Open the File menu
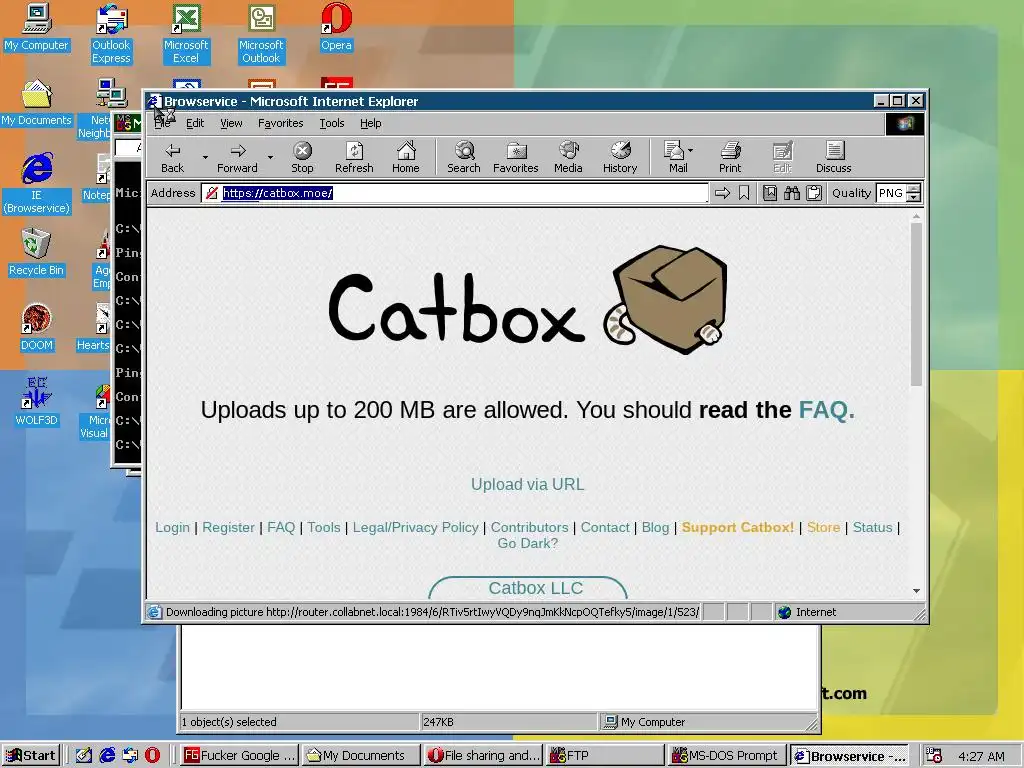 [x=162, y=123]
